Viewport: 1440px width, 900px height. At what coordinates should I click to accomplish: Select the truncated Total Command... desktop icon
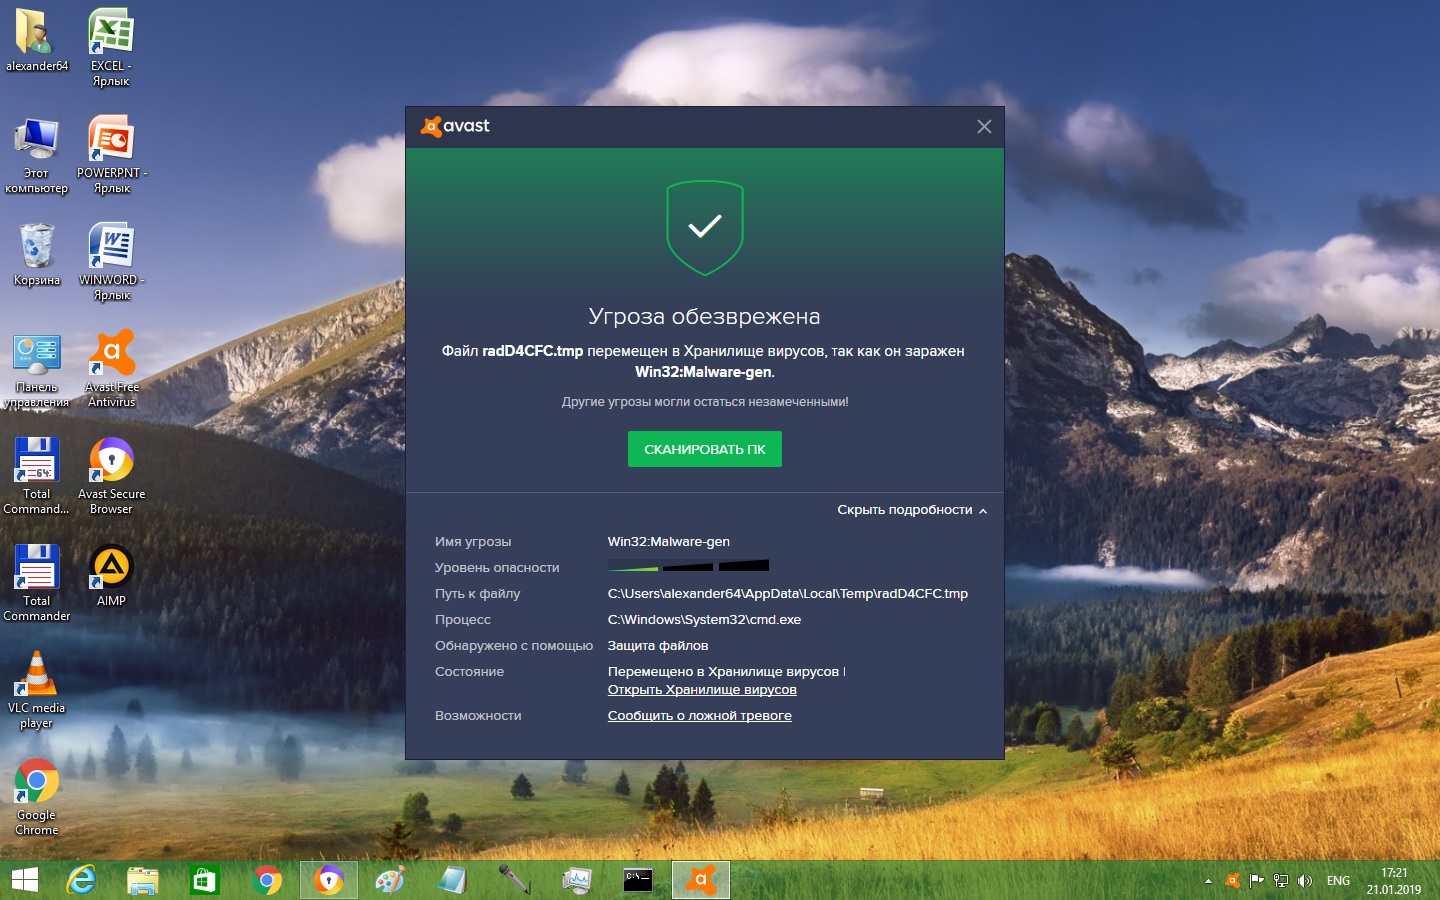37,476
